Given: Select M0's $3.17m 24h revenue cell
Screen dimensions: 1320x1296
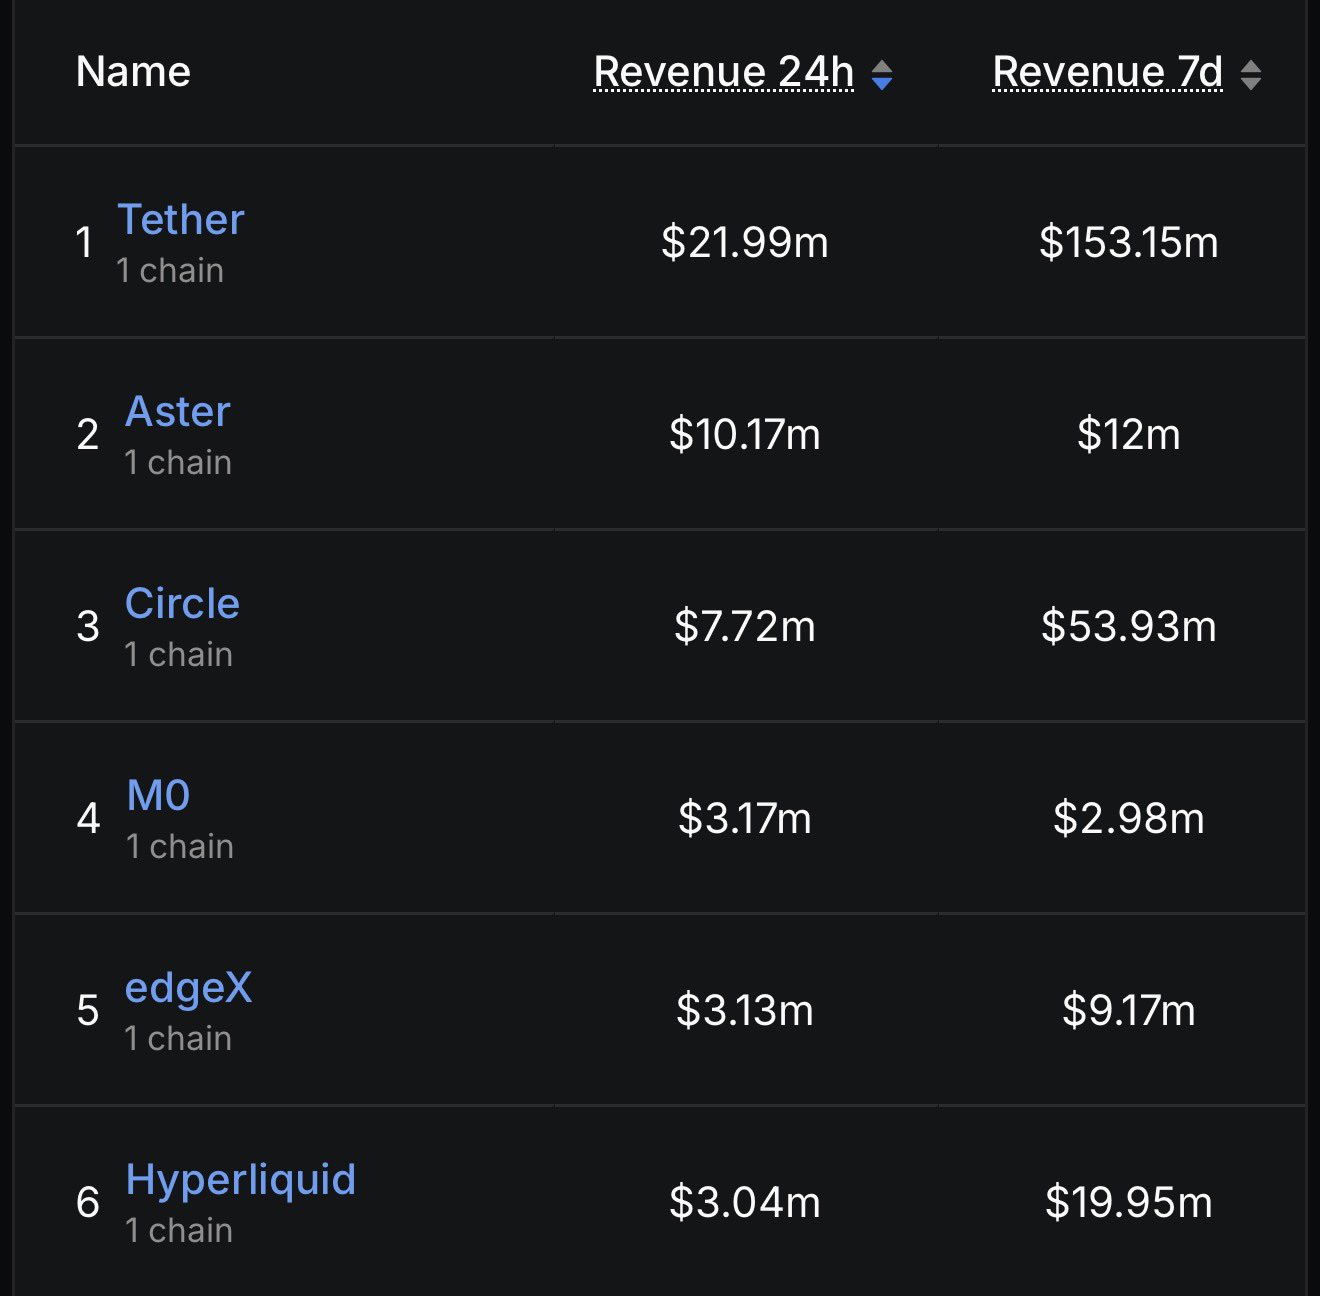Looking at the screenshot, I should click(x=744, y=818).
